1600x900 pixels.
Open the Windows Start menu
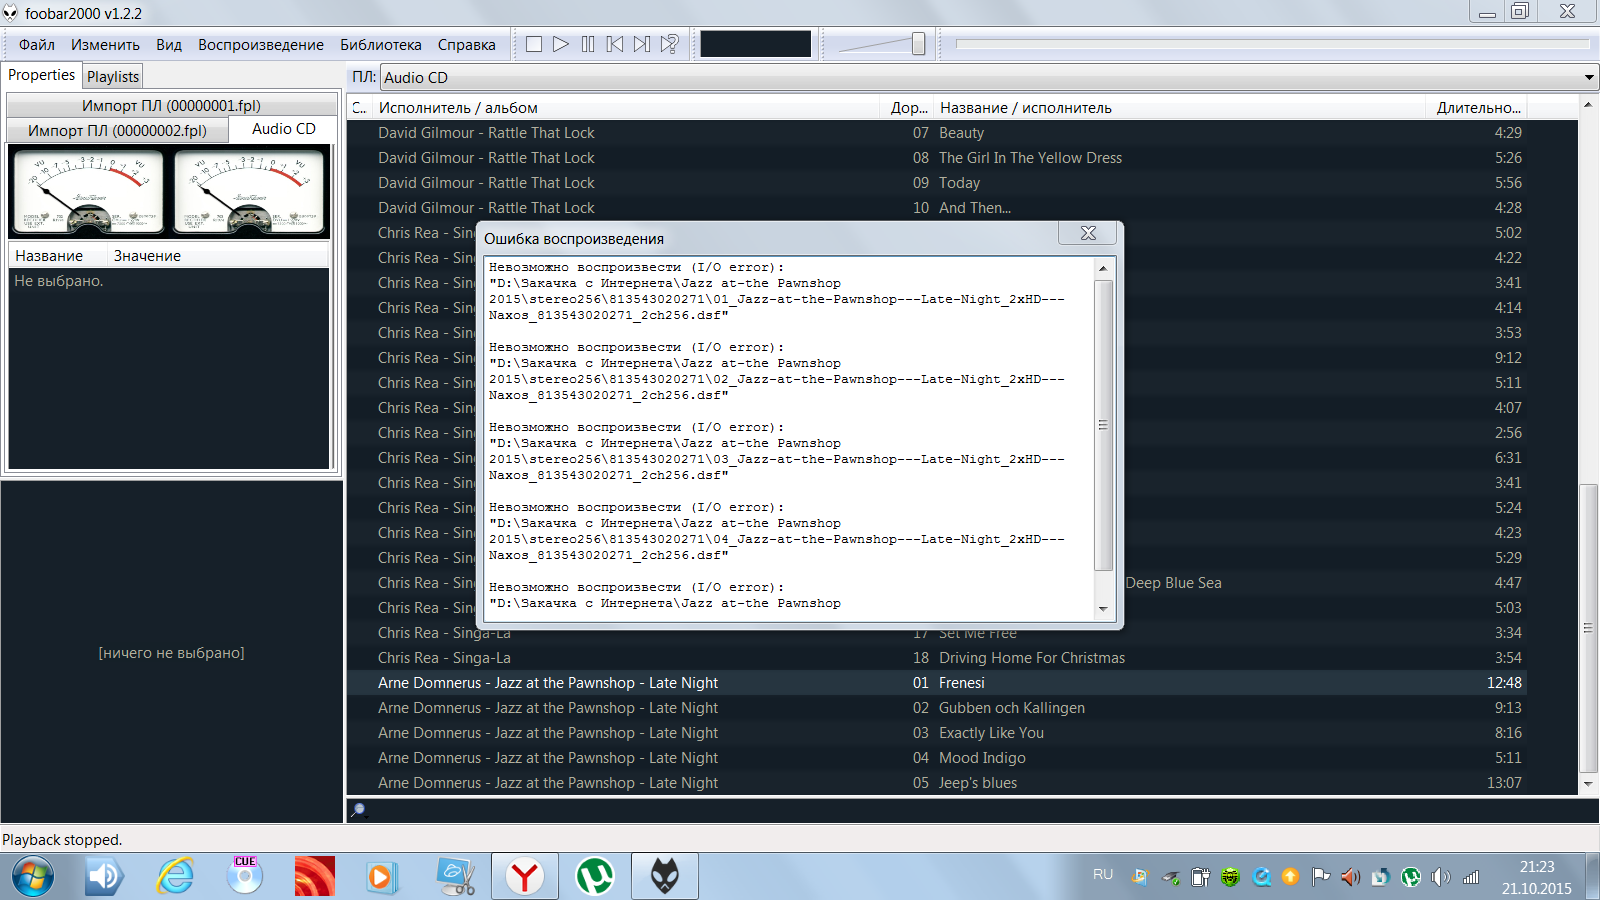coord(32,877)
